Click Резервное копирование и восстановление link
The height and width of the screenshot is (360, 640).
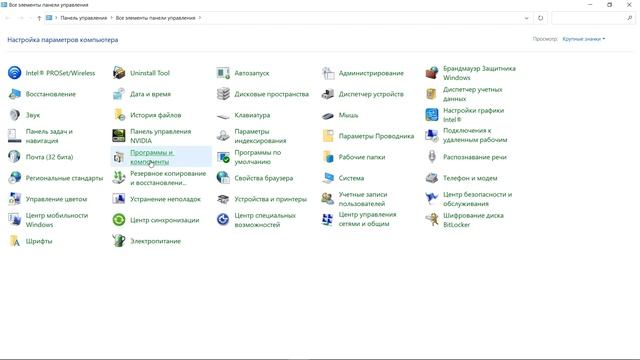coord(168,178)
